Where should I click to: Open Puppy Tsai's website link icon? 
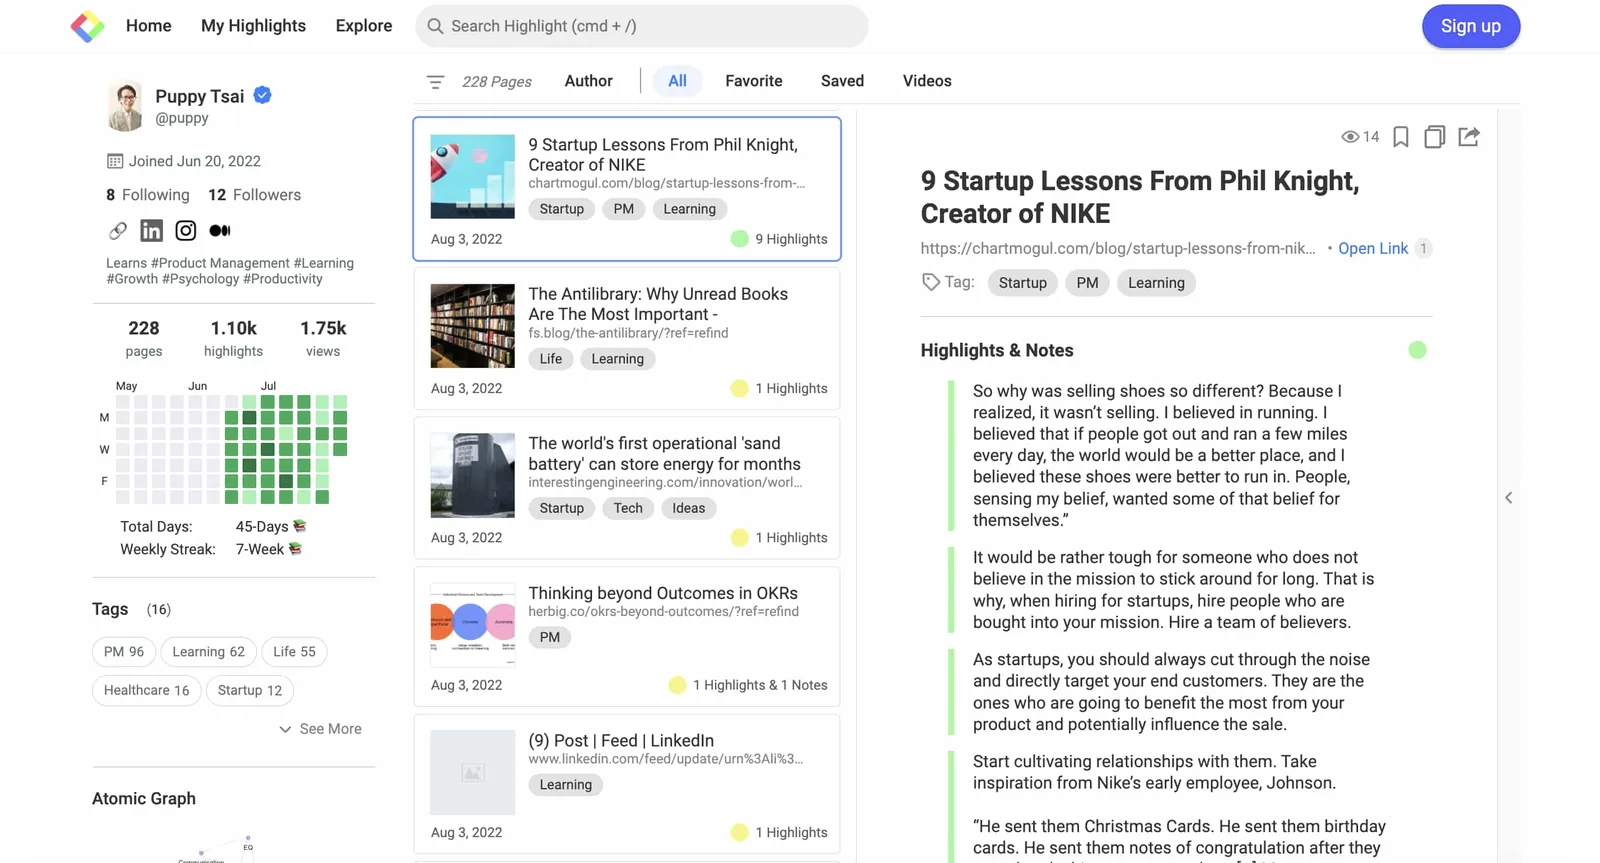coord(118,231)
